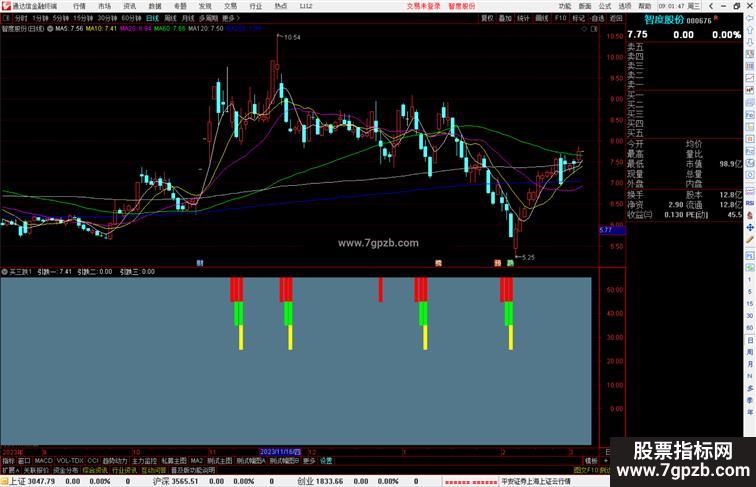Select the MA2 indicator tab
Screen dimensions: 756x487
coord(197,461)
